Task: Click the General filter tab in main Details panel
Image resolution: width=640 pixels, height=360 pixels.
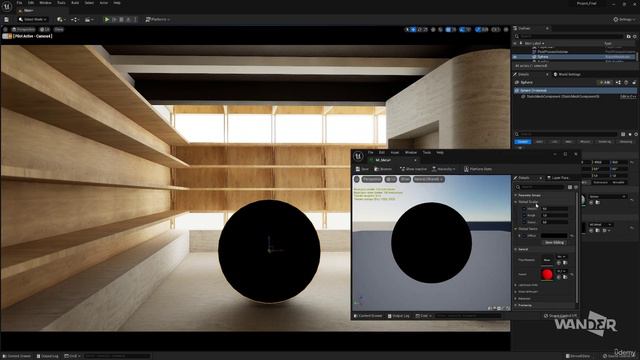Action: coord(522,142)
